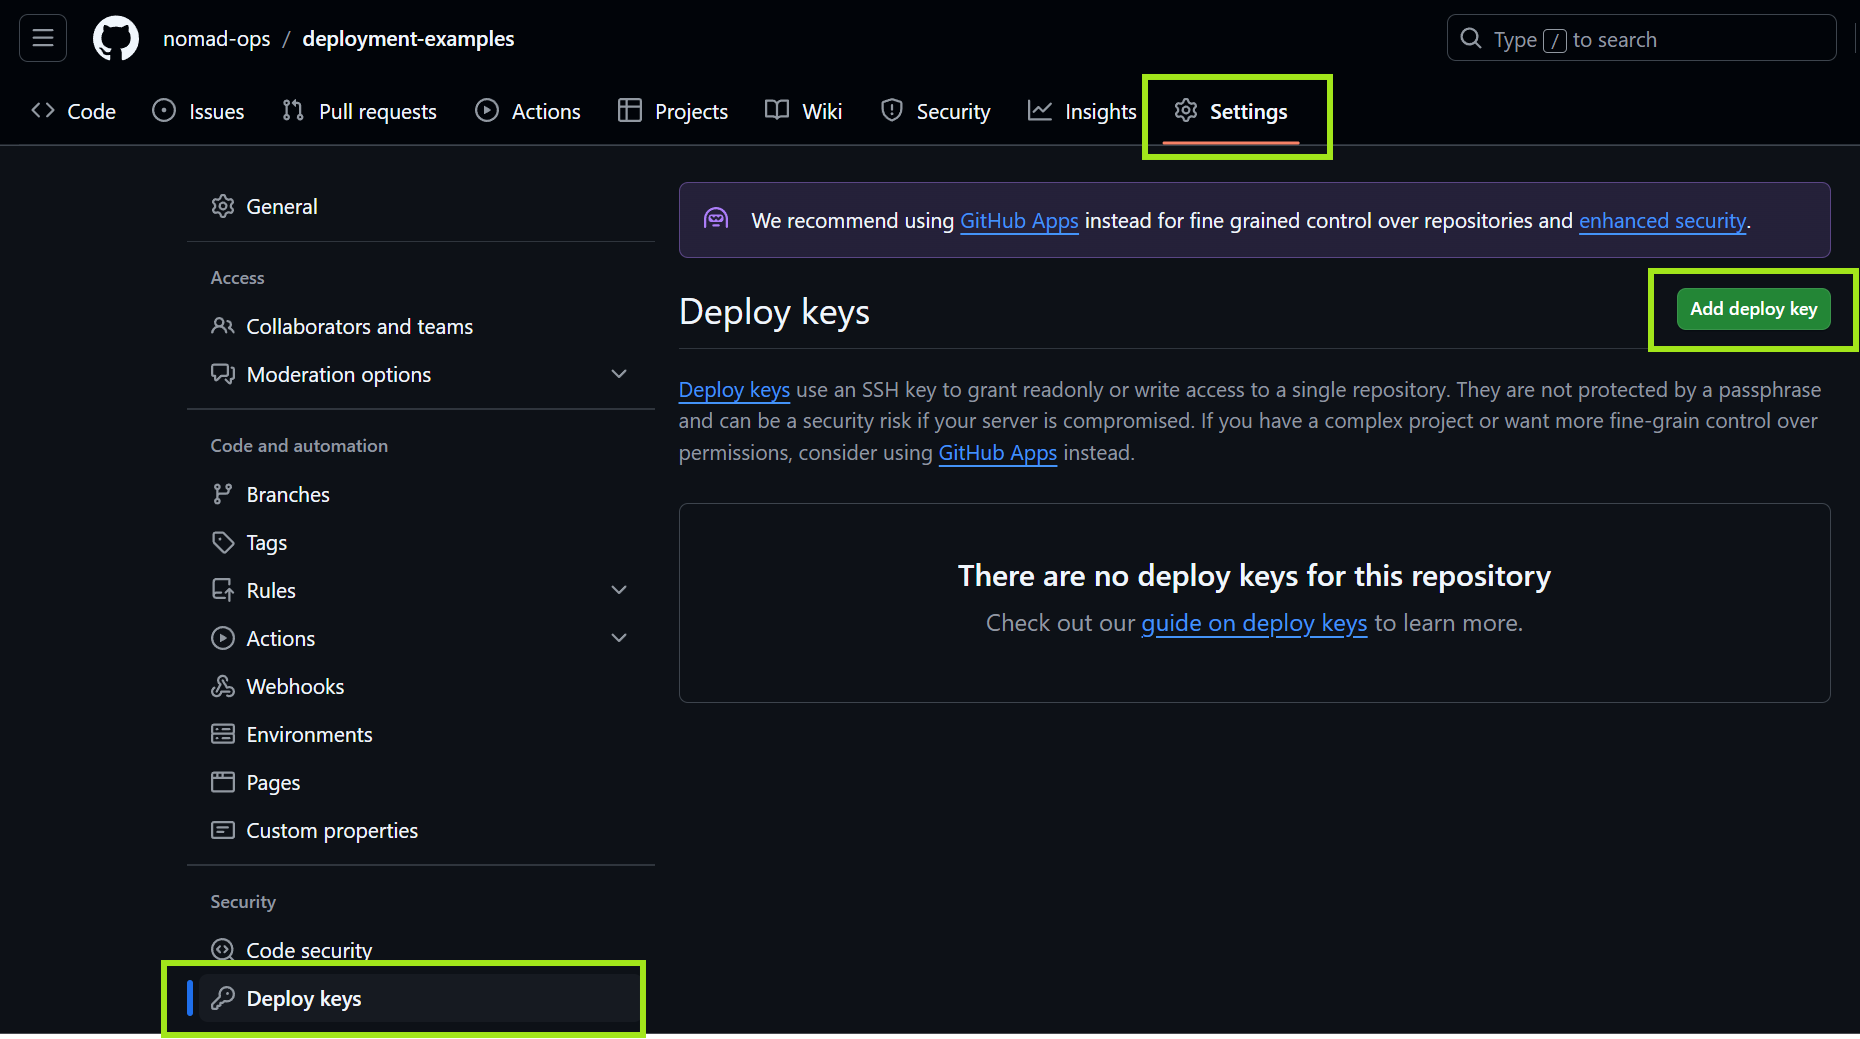Open Custom properties settings page
The height and width of the screenshot is (1039, 1860).
coord(420,830)
